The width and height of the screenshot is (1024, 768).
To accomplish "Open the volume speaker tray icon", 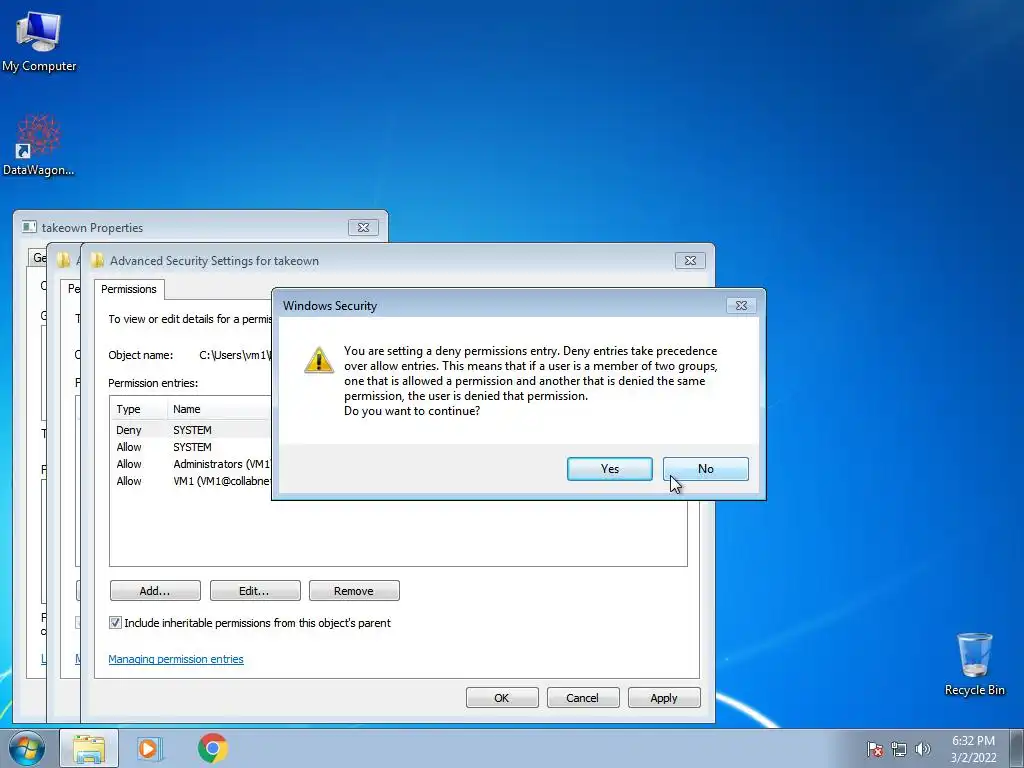I will tap(923, 749).
